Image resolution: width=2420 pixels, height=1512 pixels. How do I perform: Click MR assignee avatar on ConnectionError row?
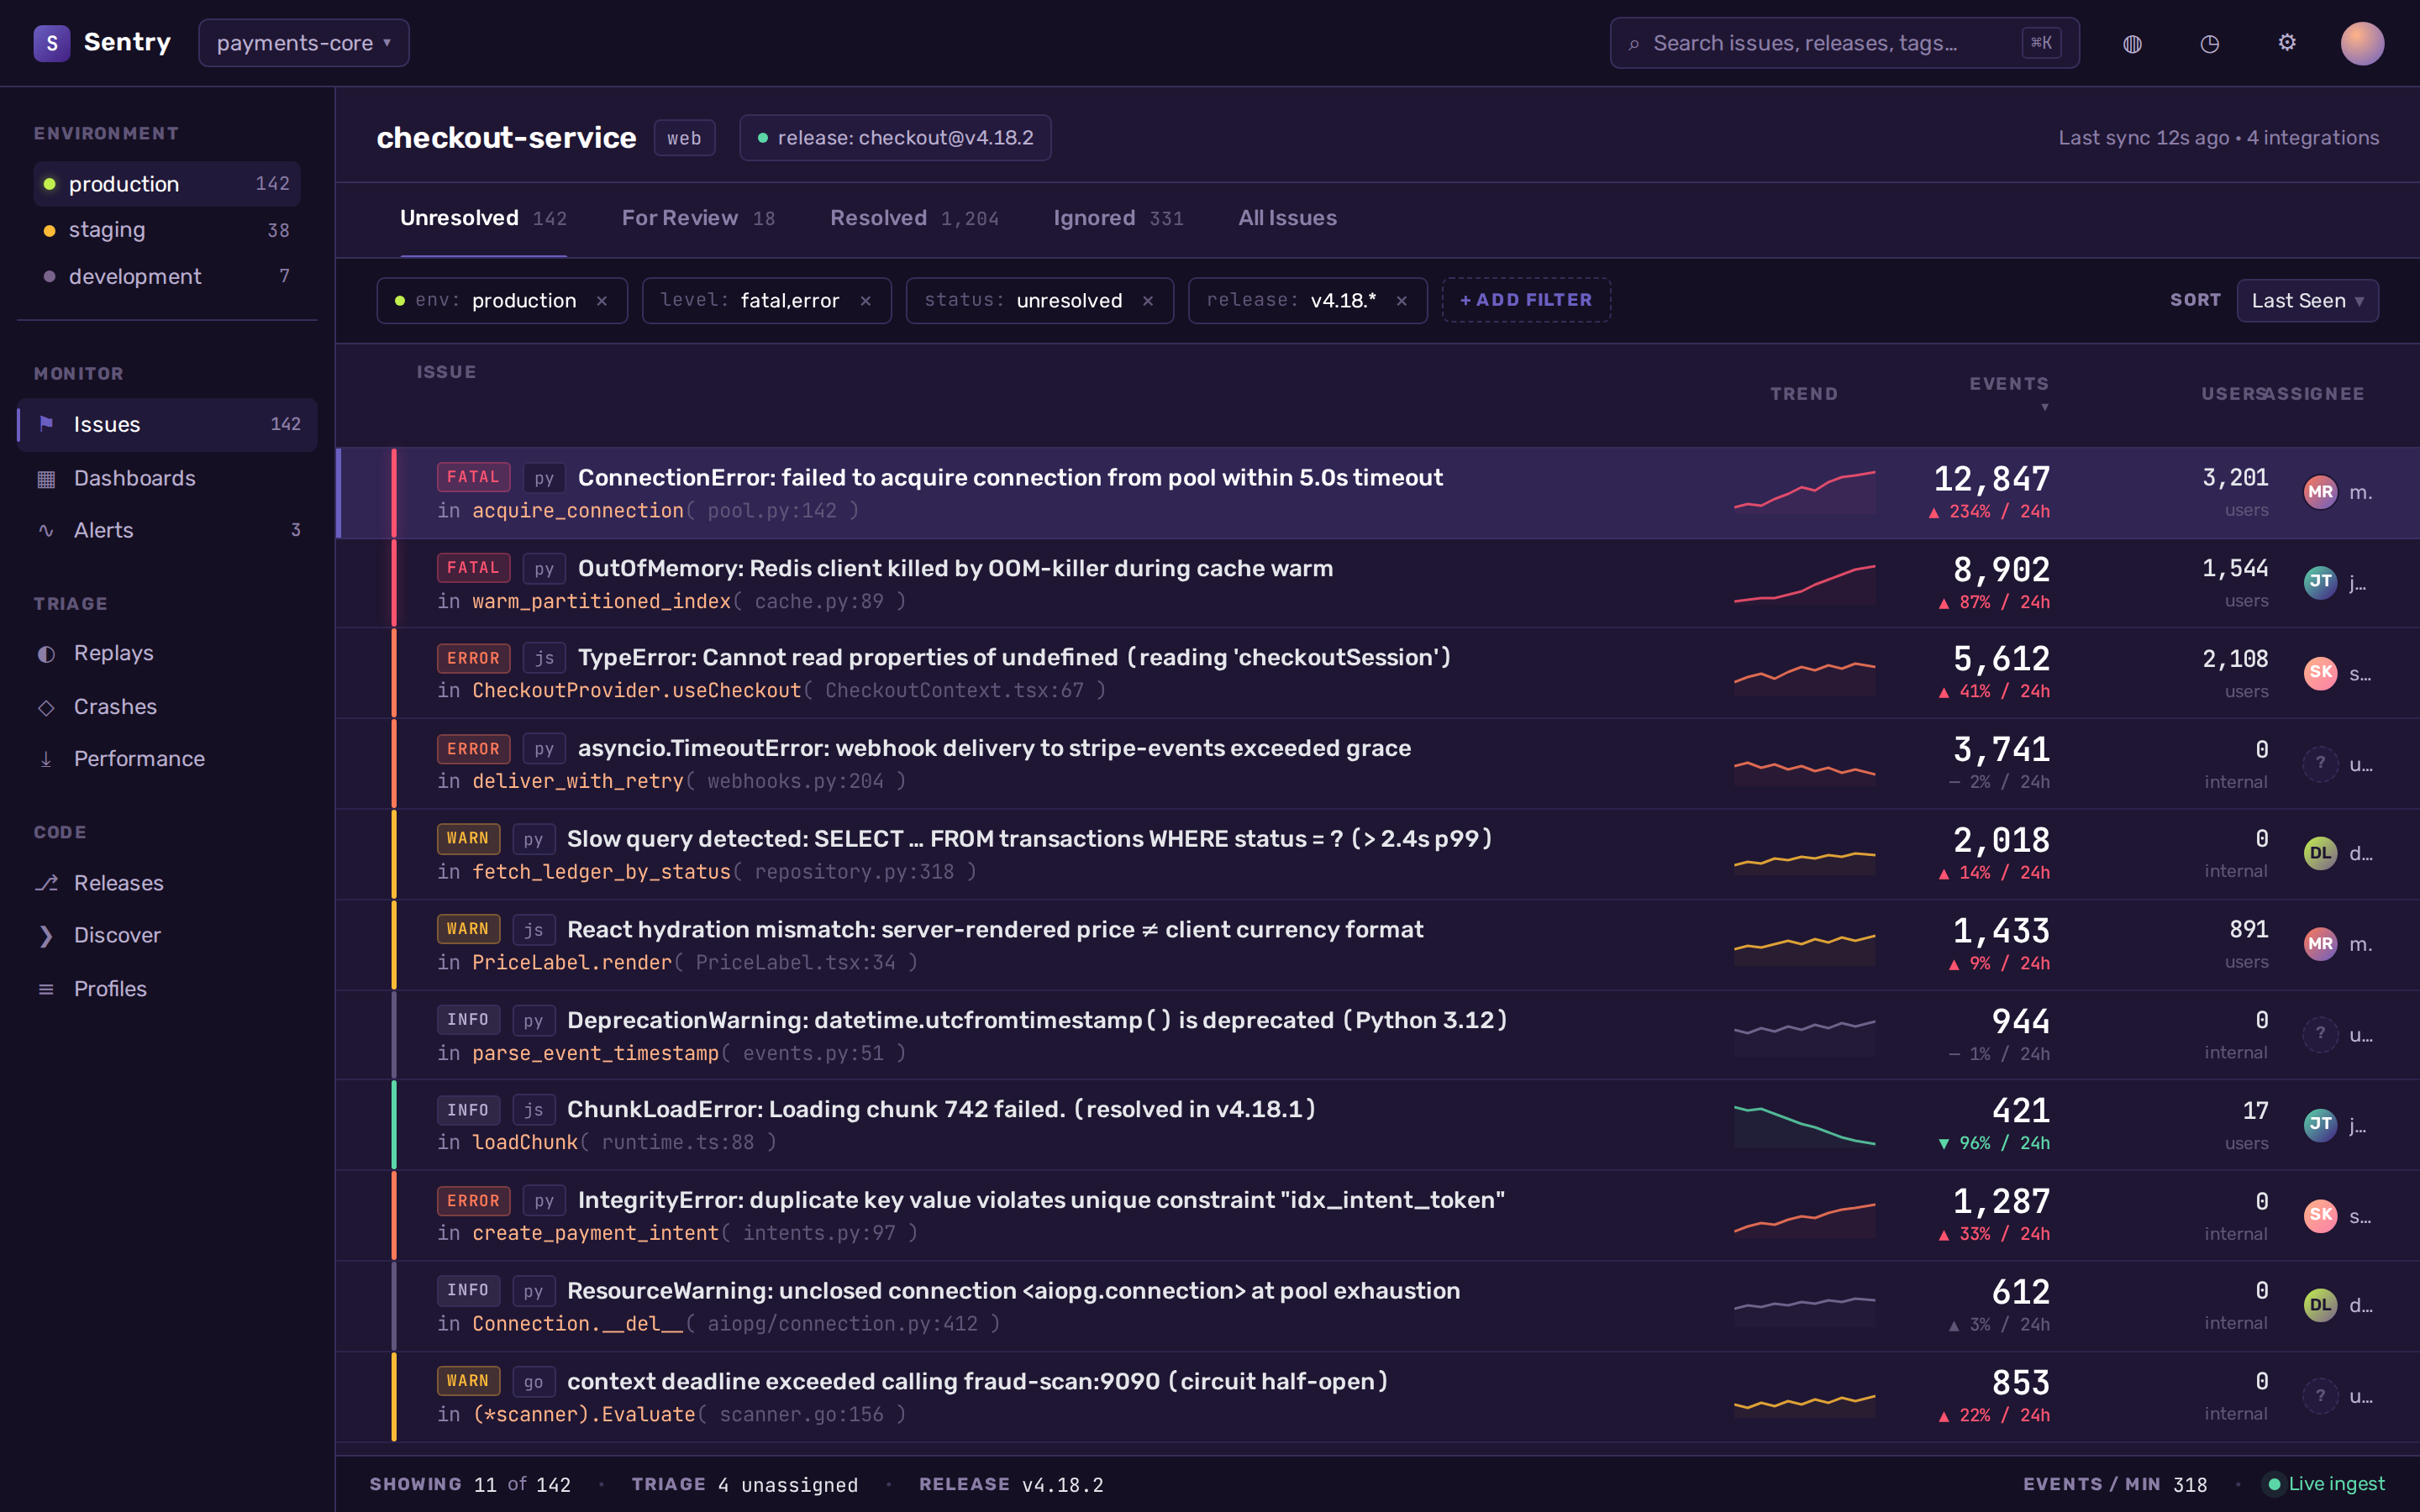2320,492
